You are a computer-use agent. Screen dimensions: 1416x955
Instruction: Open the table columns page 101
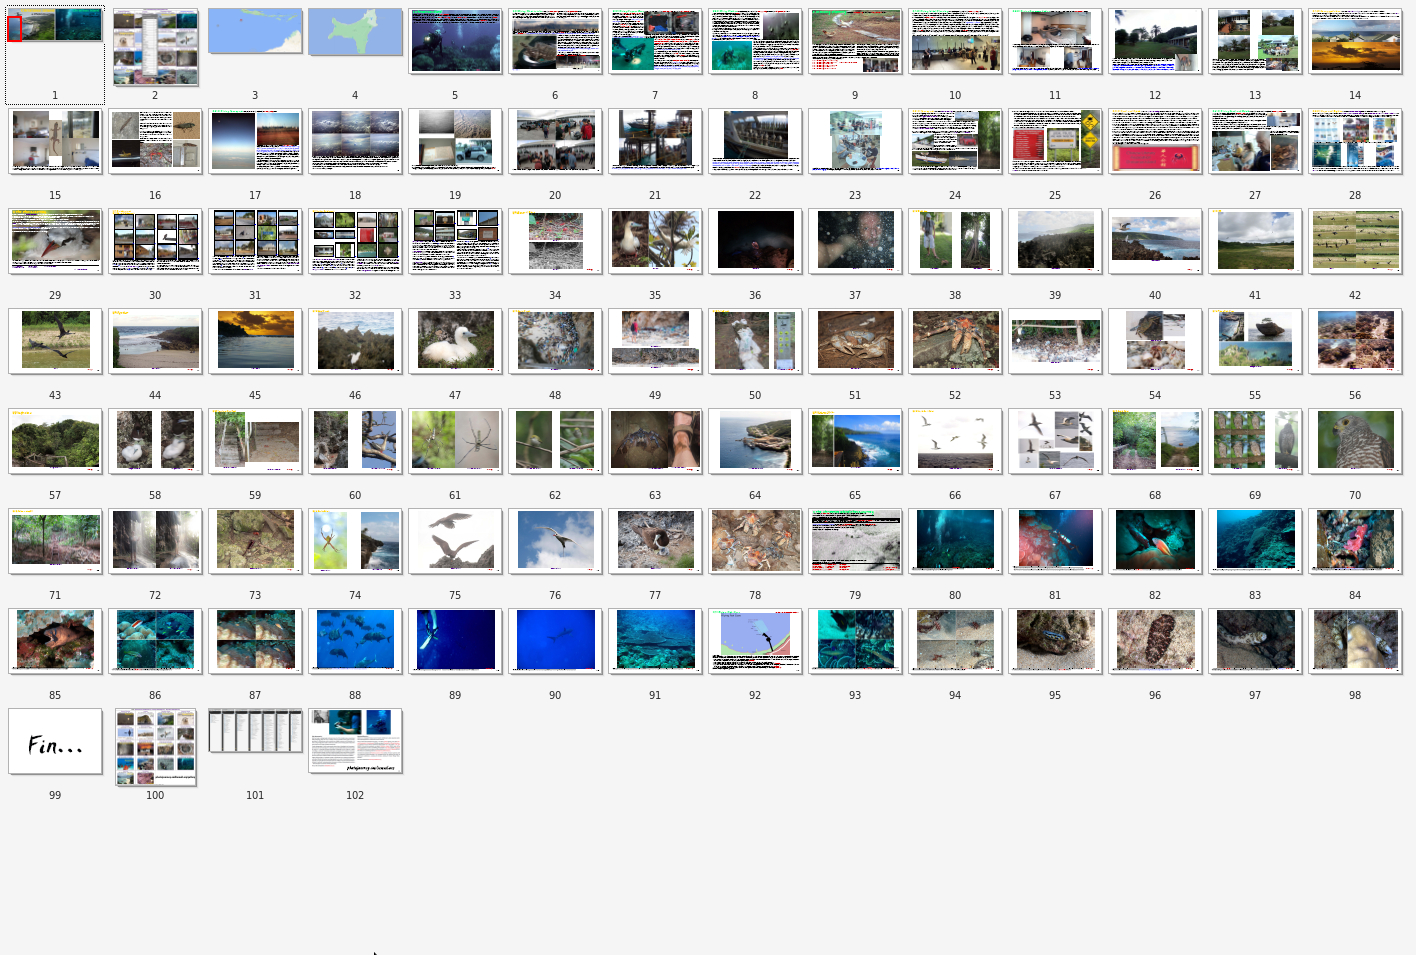click(x=255, y=731)
